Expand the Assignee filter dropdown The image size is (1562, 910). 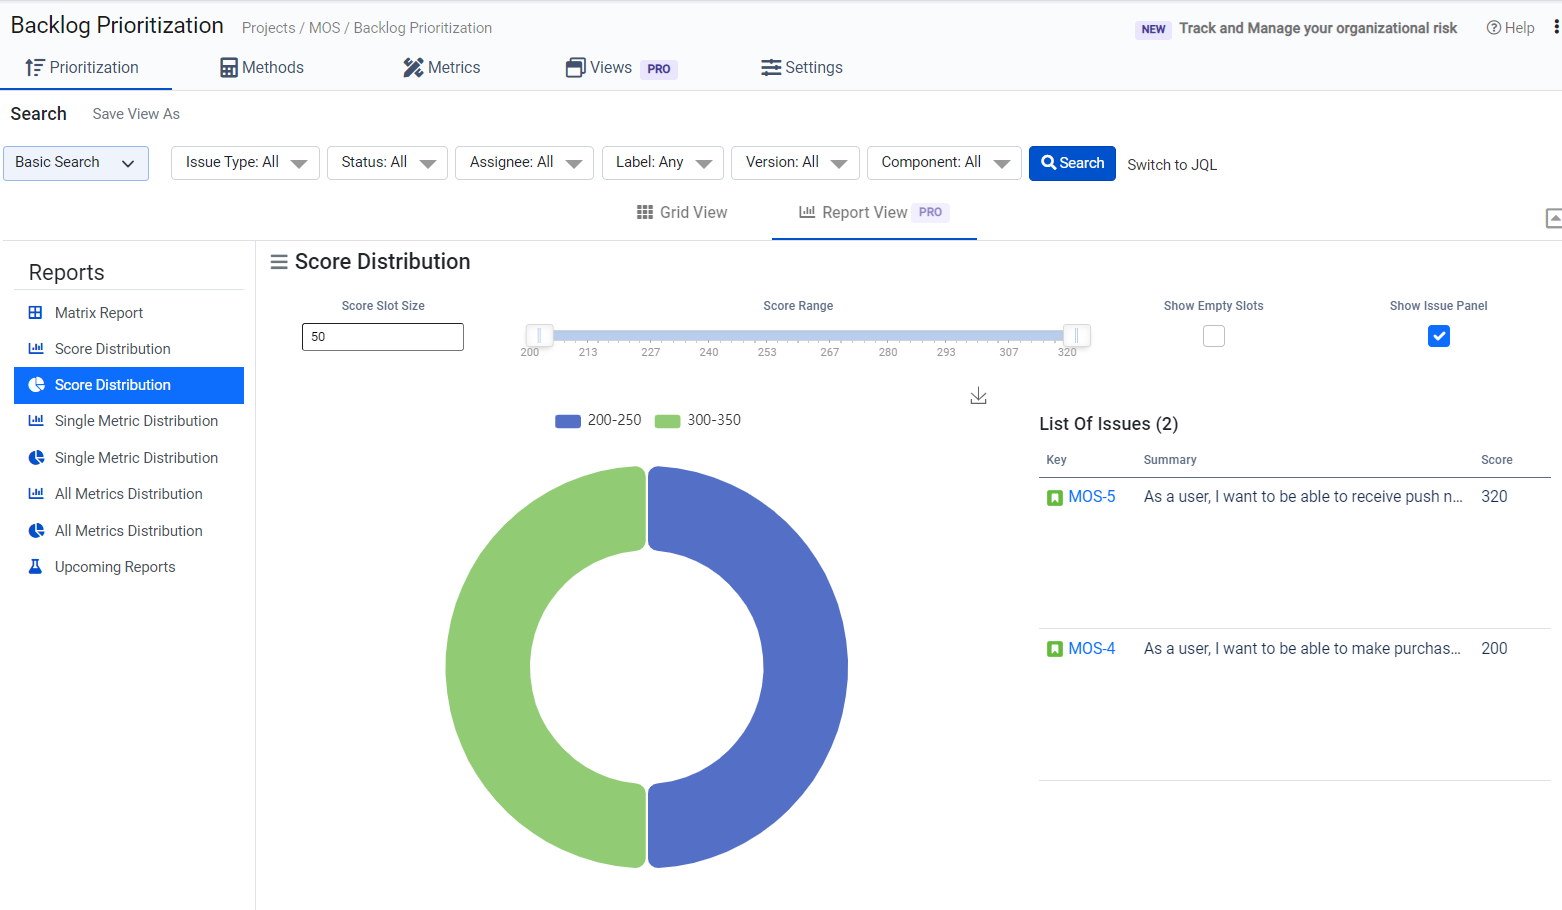[x=524, y=163]
